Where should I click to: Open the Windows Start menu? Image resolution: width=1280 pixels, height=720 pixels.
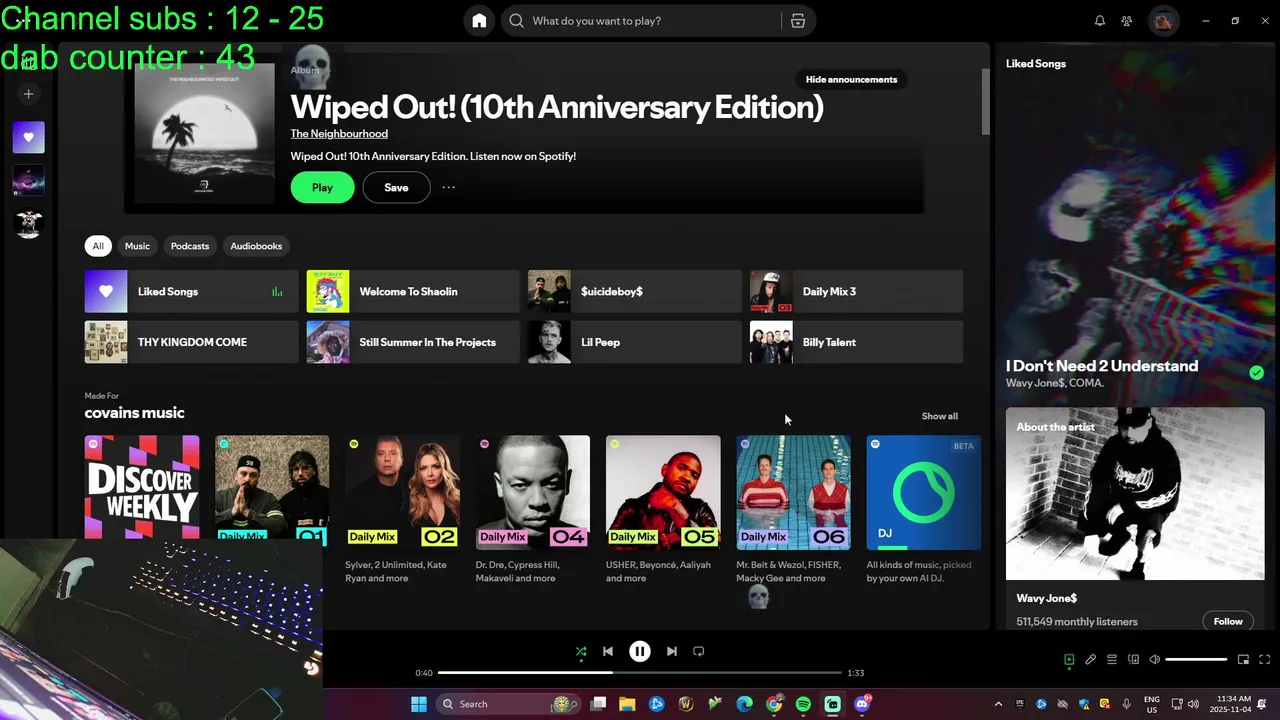[x=419, y=704]
